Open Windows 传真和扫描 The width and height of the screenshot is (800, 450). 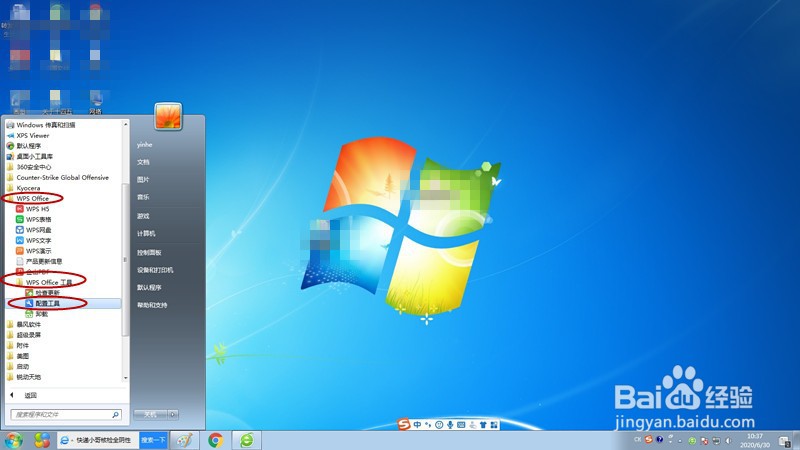[41, 125]
